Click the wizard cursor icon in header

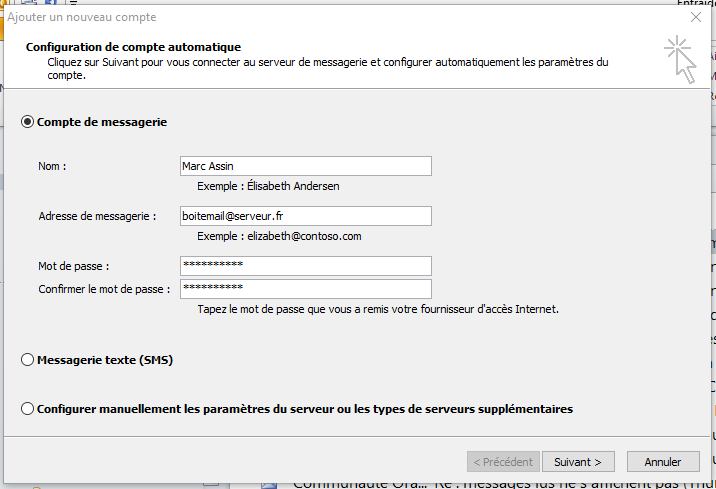pyautogui.click(x=679, y=57)
